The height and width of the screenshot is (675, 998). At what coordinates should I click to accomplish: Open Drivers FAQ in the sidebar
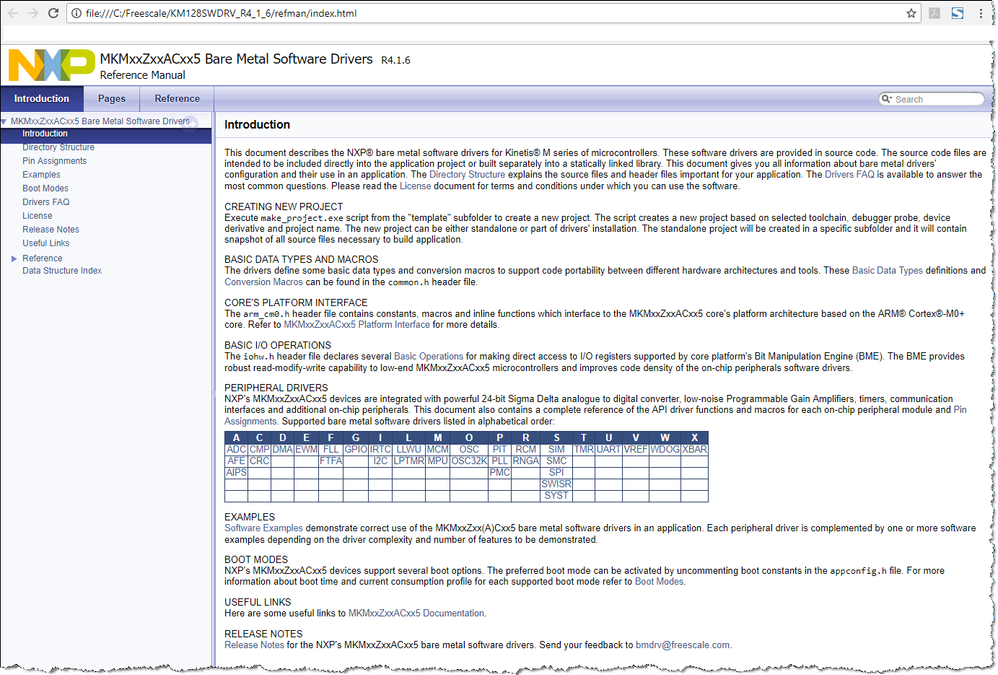[x=46, y=202]
